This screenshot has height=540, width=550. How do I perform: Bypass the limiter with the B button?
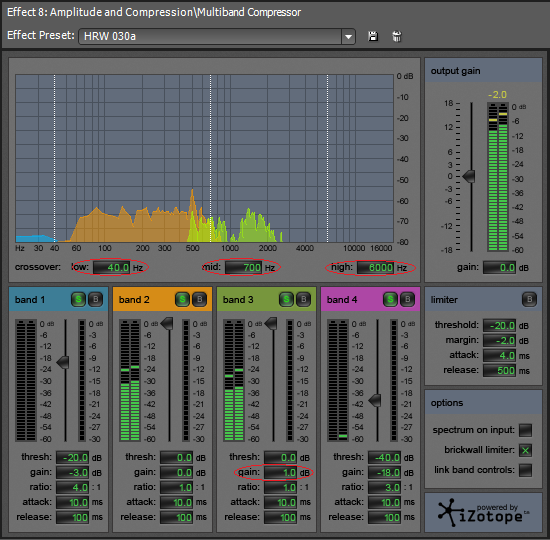[529, 299]
